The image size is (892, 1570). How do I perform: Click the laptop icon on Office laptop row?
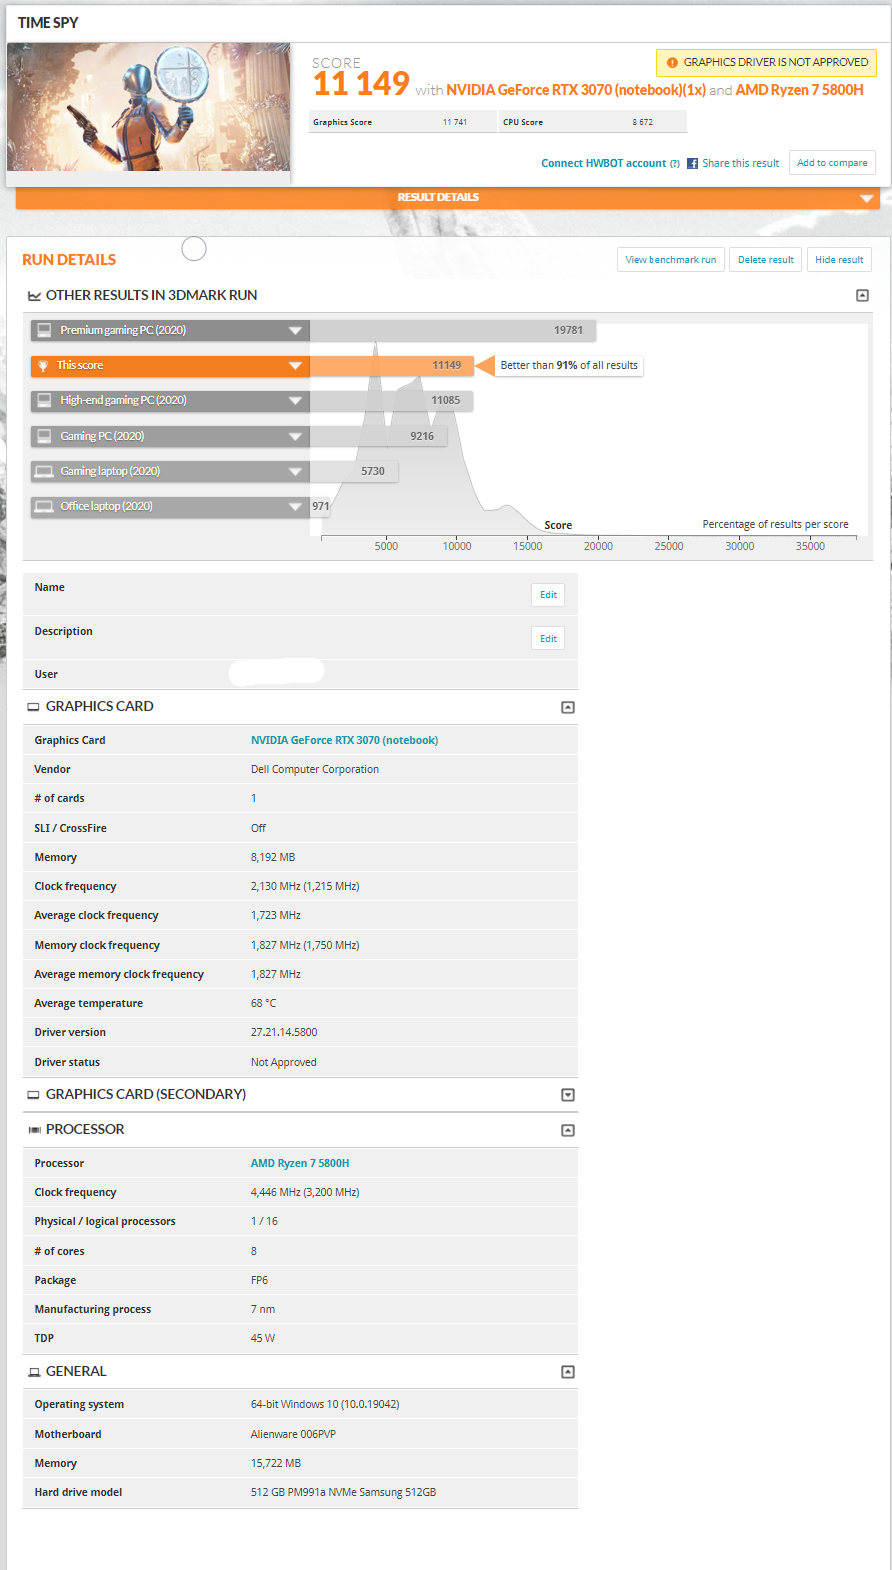pyautogui.click(x=44, y=506)
